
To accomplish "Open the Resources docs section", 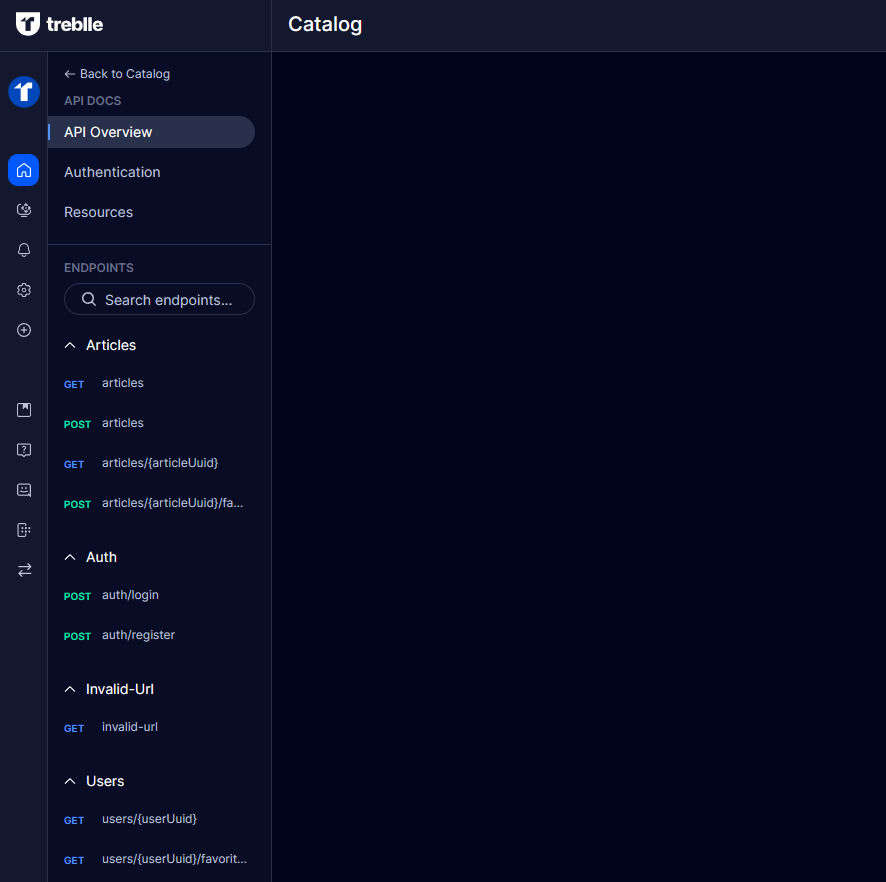I will 98,212.
